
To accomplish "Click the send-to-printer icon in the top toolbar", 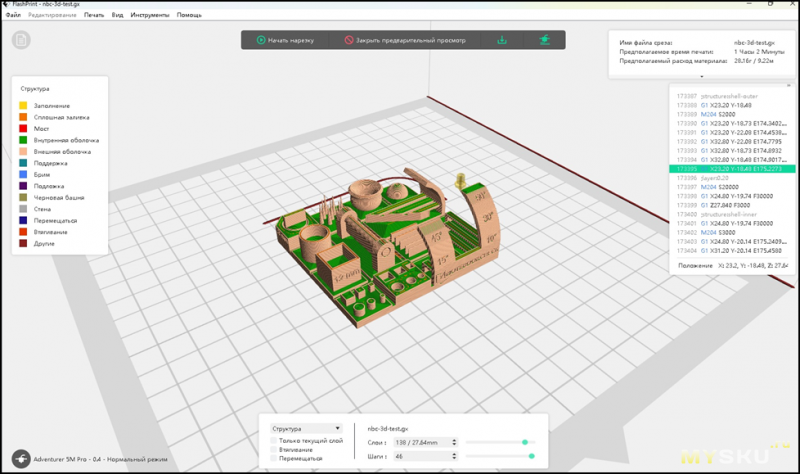I will pyautogui.click(x=544, y=40).
